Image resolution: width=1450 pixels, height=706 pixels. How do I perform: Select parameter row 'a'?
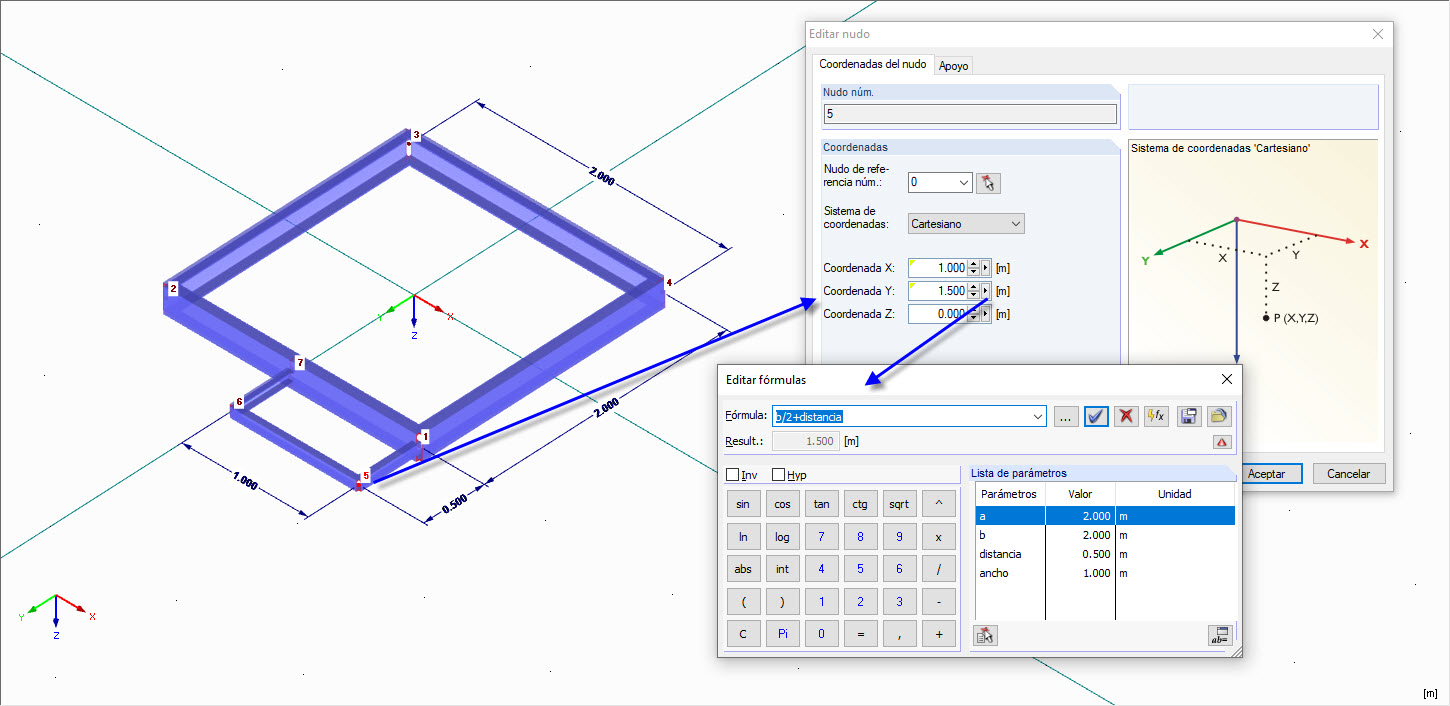click(x=1105, y=516)
